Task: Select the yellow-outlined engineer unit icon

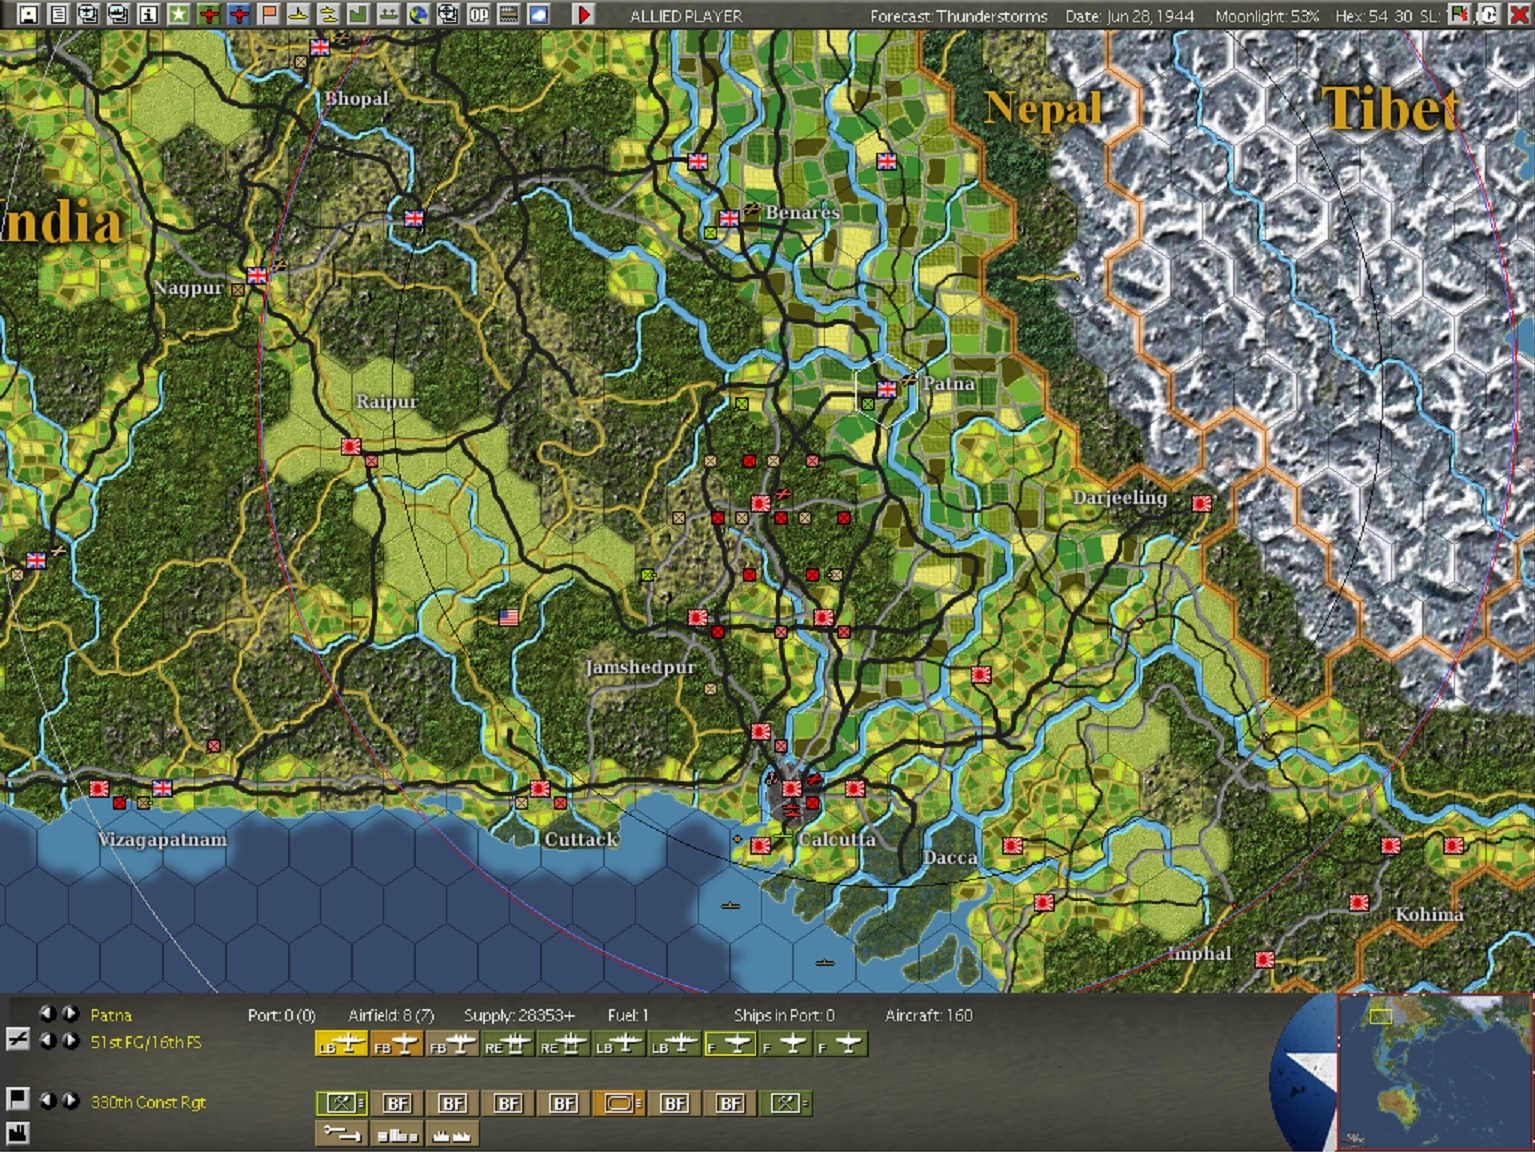Action: (341, 1103)
